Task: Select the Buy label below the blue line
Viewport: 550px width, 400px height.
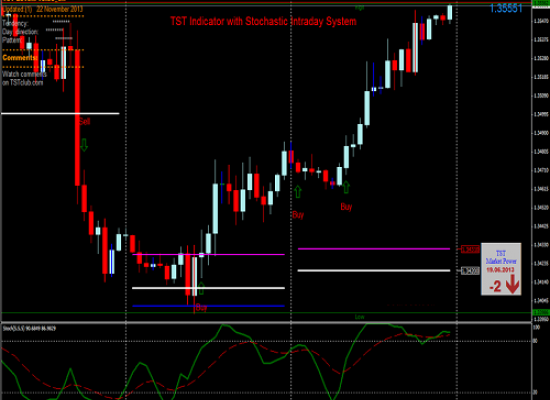Action: [x=201, y=308]
